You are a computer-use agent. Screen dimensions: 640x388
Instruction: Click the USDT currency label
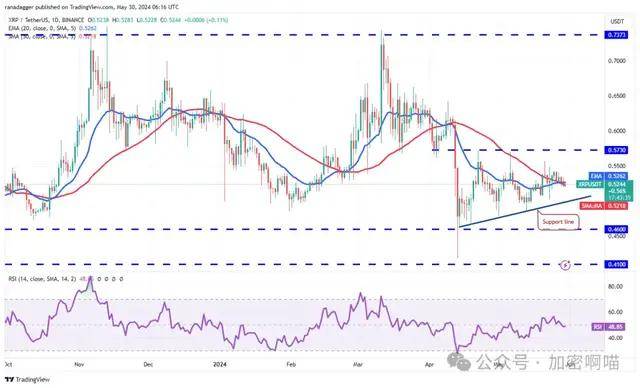[x=617, y=21]
